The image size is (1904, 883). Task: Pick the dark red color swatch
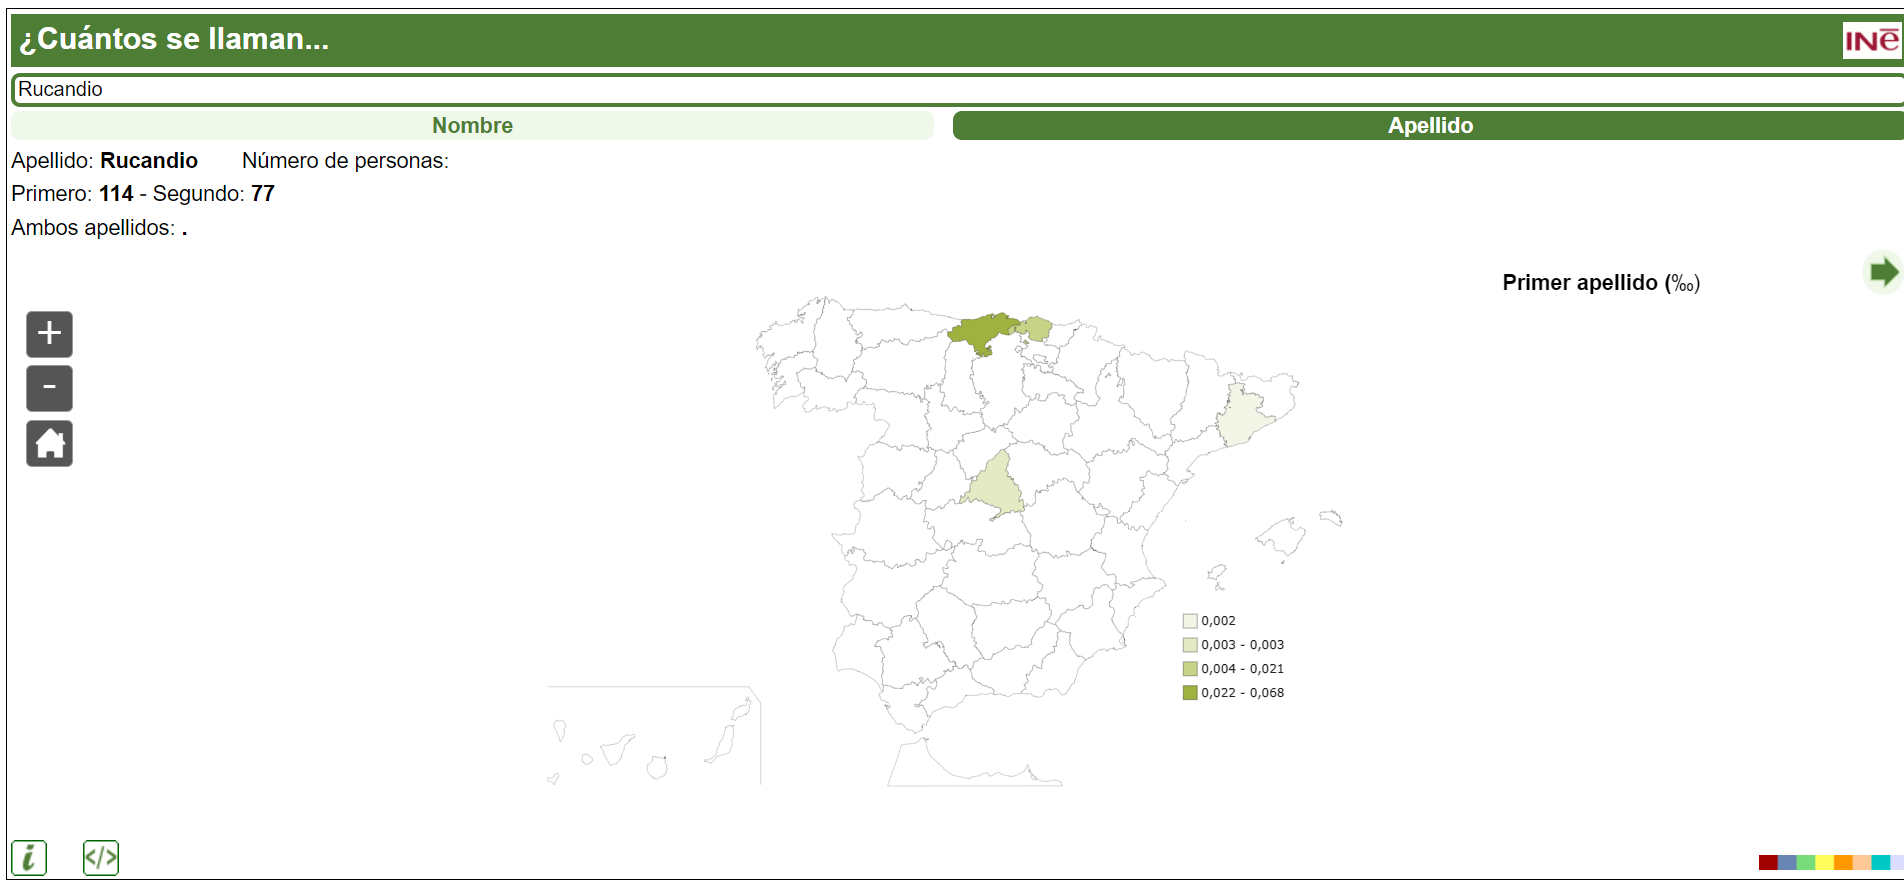pyautogui.click(x=1768, y=862)
